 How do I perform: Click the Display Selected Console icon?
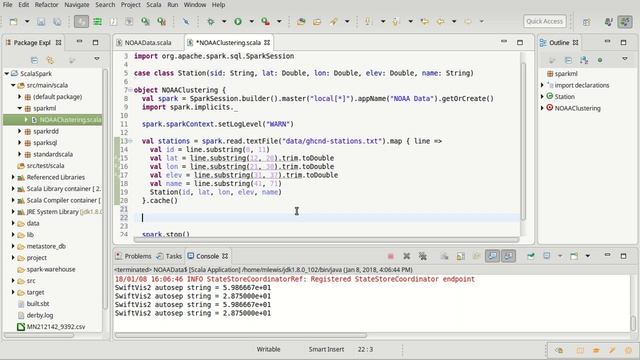(x=547, y=256)
